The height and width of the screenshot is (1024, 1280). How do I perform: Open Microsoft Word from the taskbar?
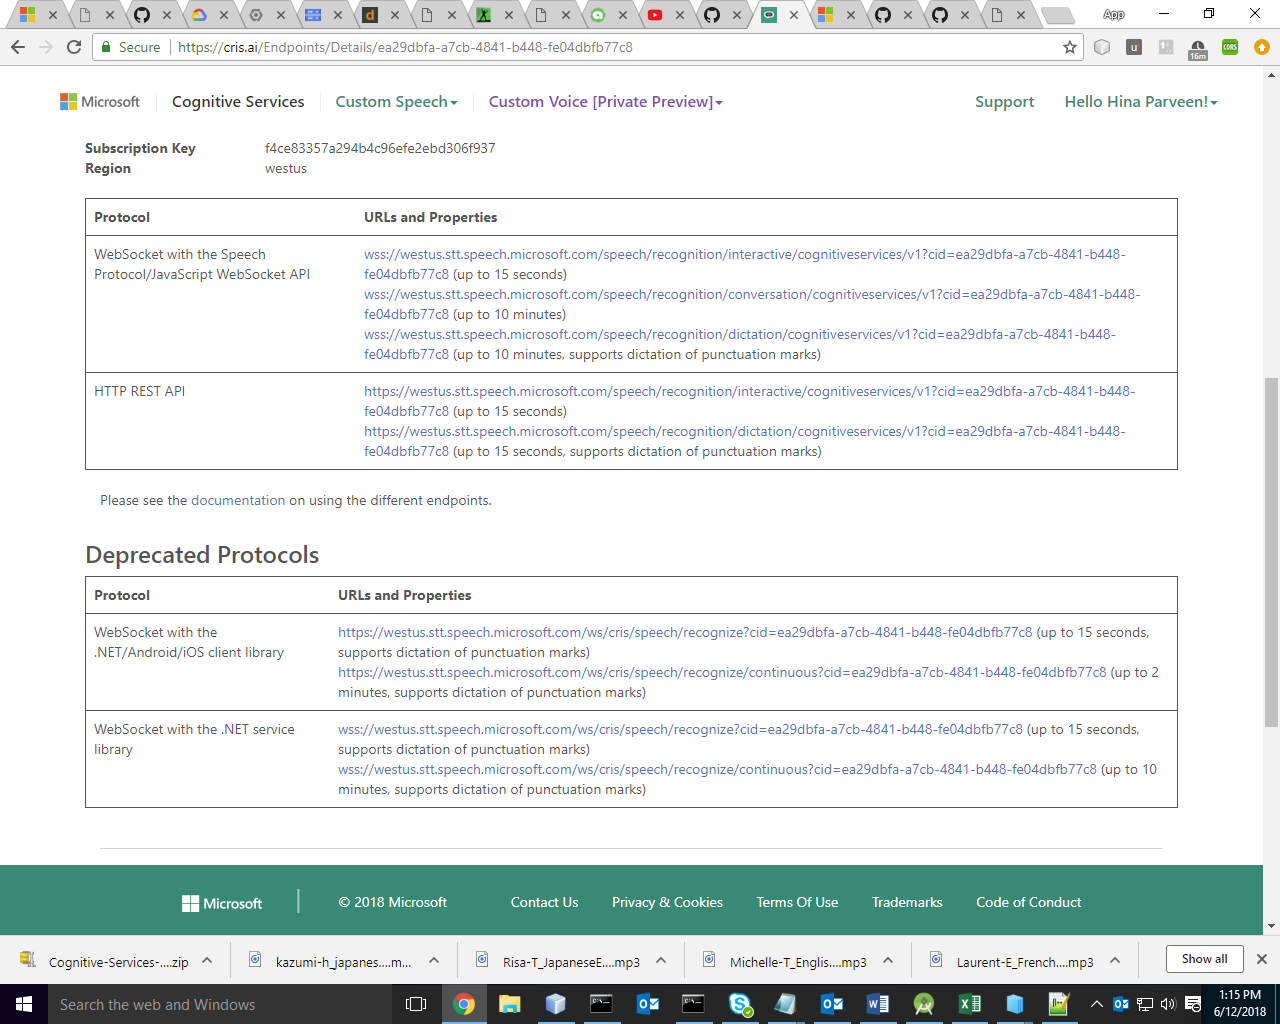coord(878,1004)
